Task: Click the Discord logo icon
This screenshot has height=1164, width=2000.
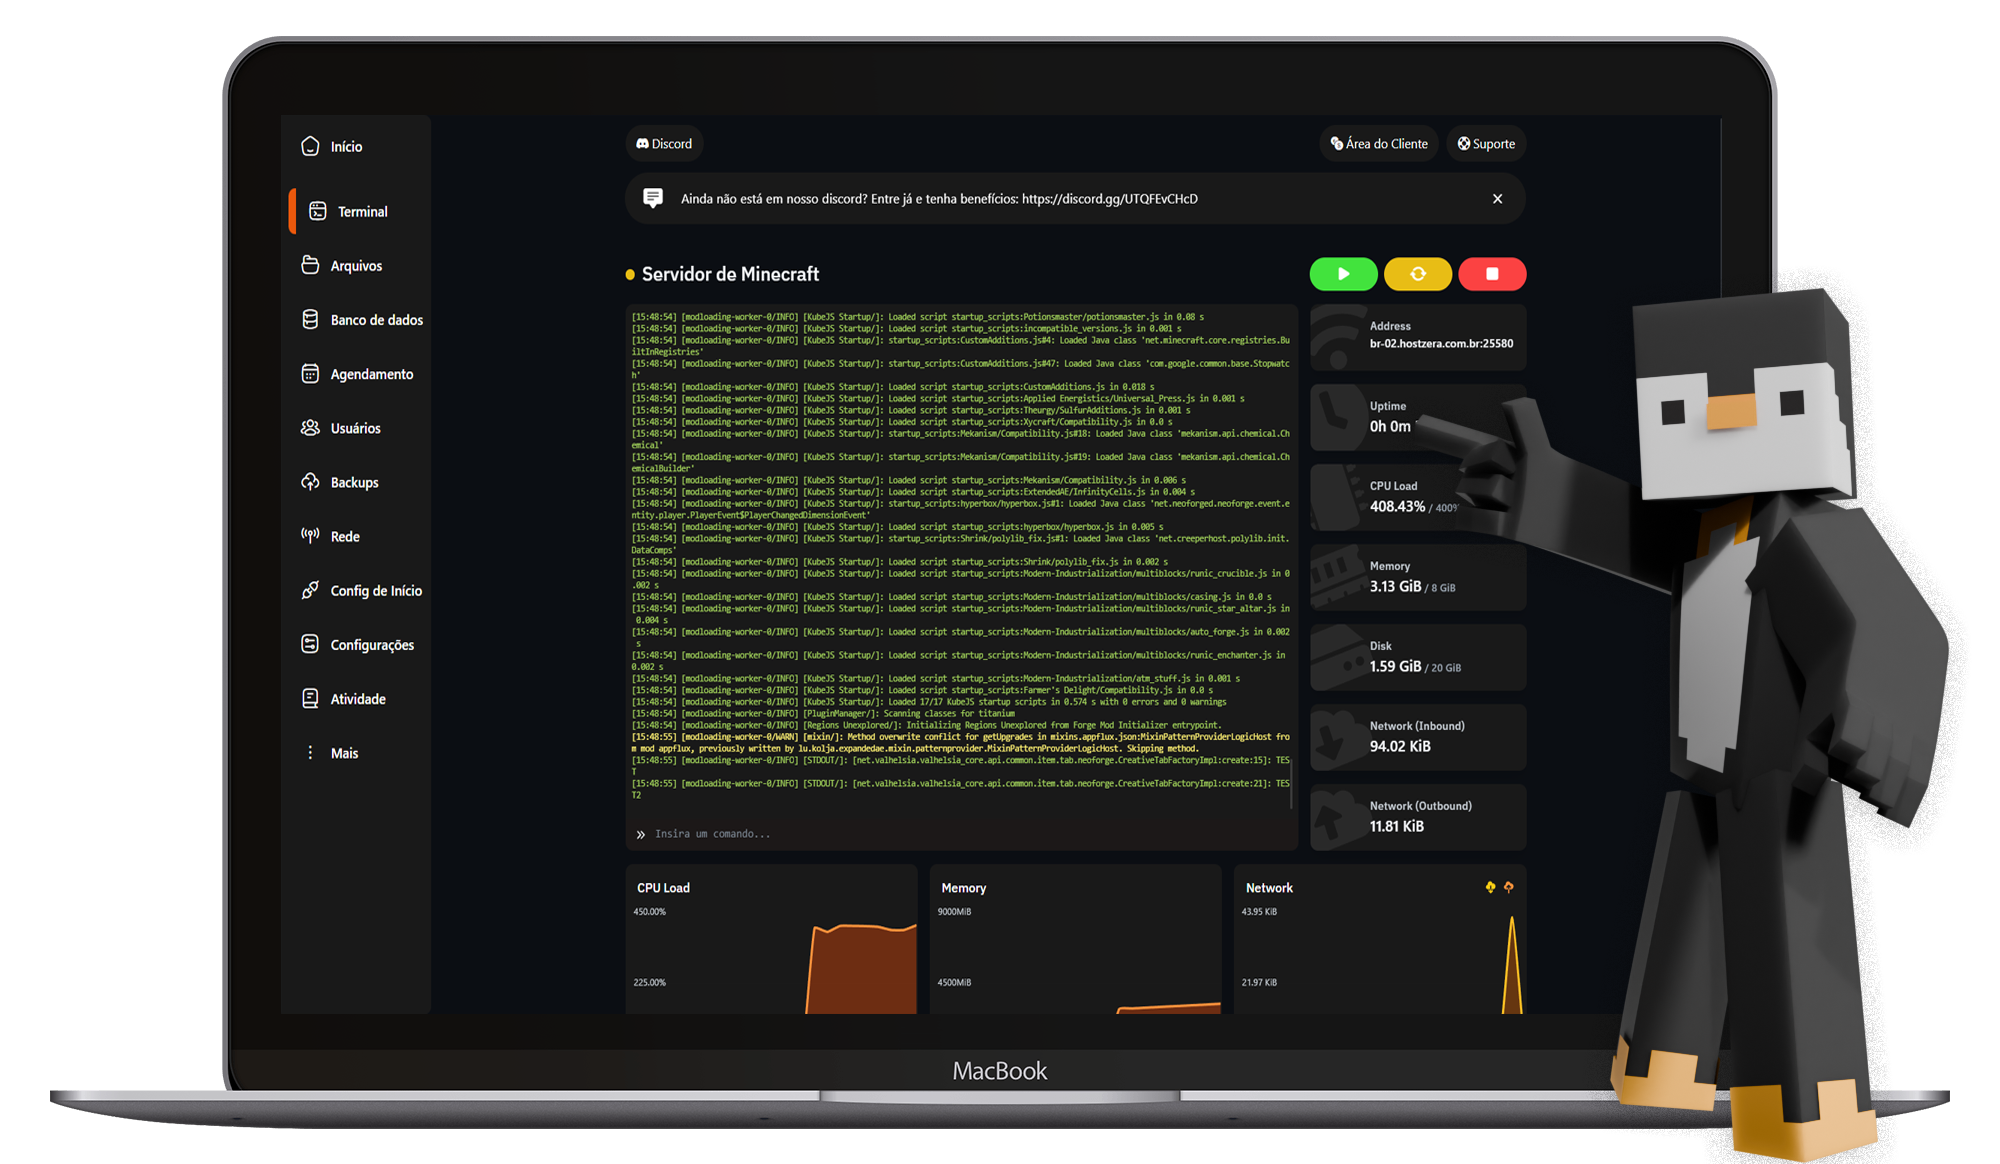Action: click(x=643, y=143)
